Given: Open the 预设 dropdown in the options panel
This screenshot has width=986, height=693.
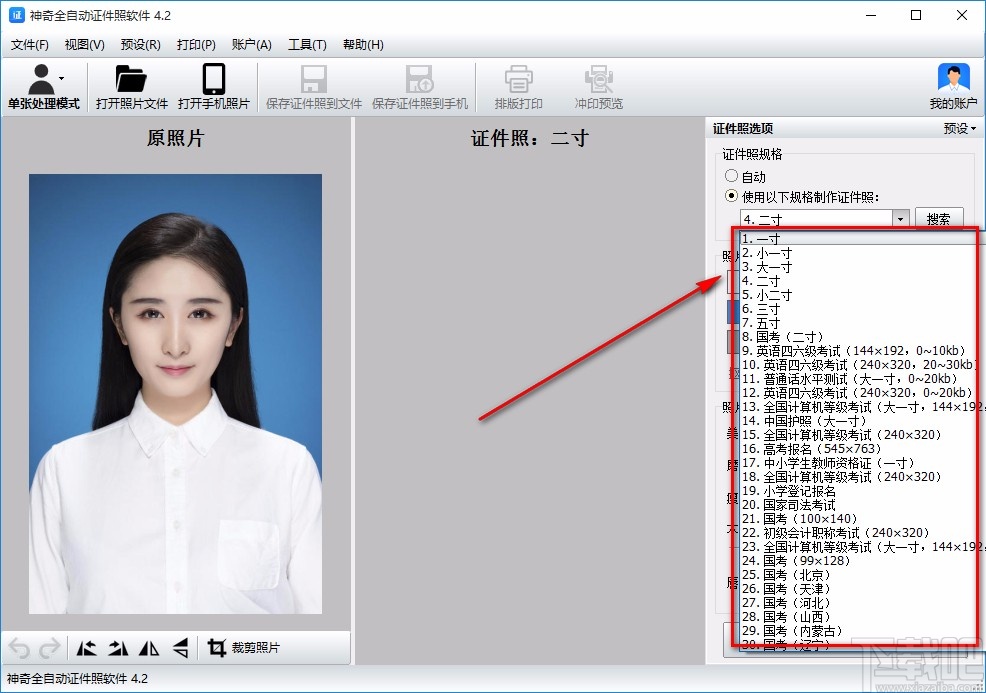Looking at the screenshot, I should (959, 128).
